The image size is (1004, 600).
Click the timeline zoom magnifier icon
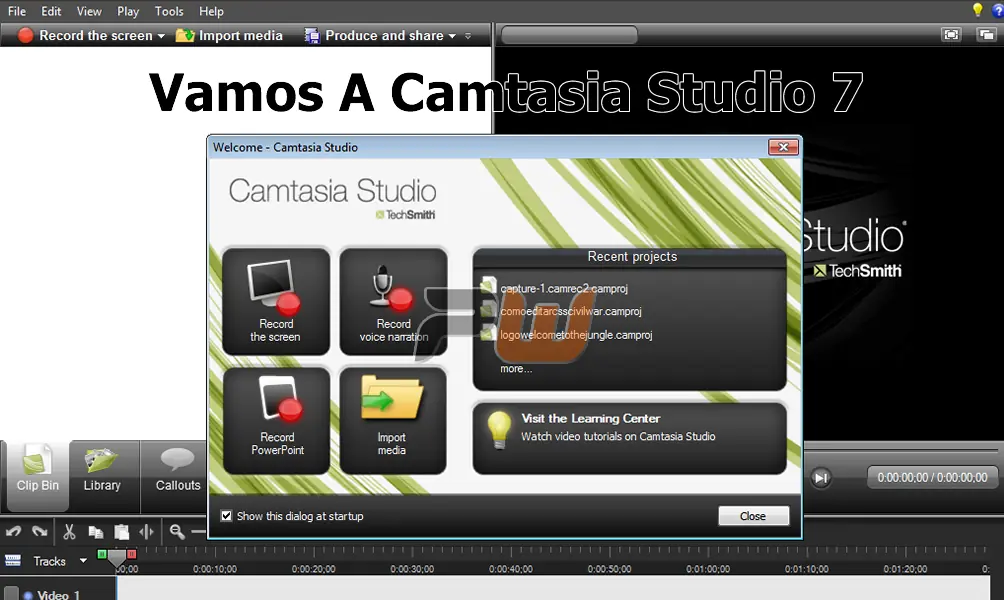pyautogui.click(x=177, y=531)
